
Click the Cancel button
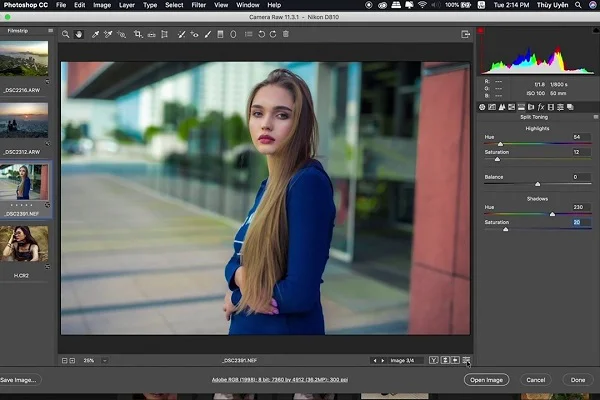[x=536, y=380]
